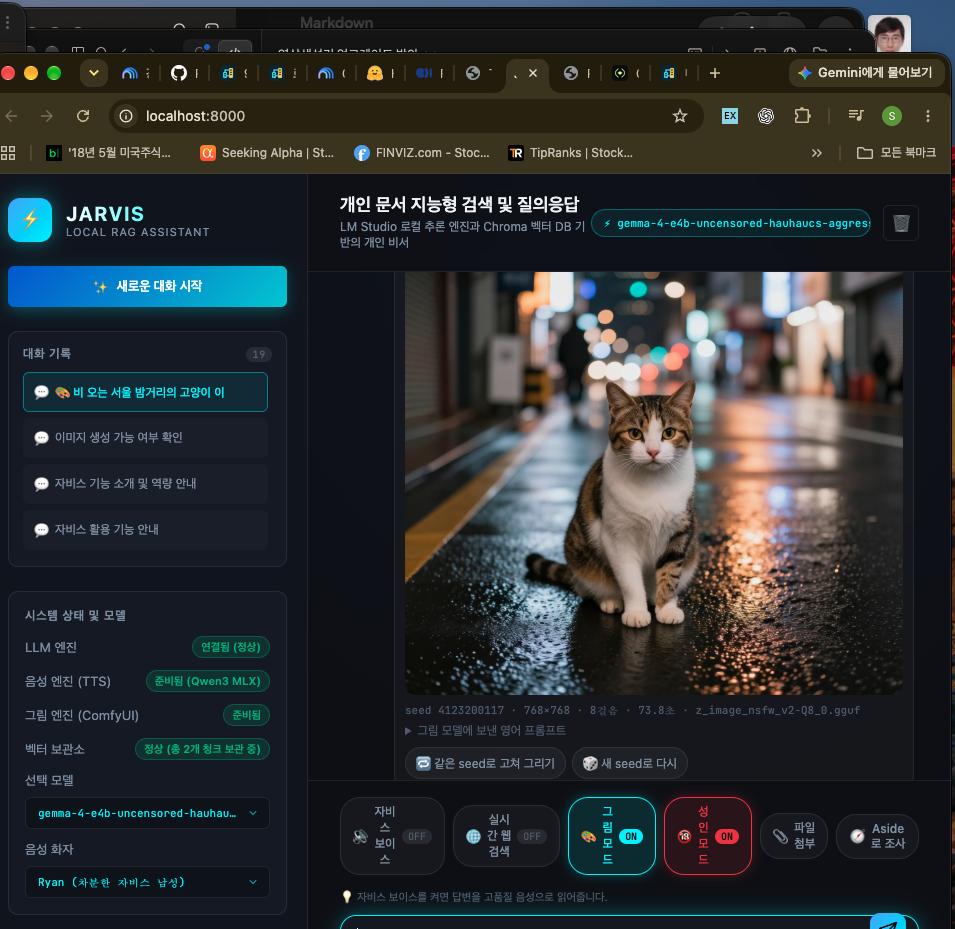Open the tab search dropdown chevron
Screen dimensions: 955x929
pos(94,73)
